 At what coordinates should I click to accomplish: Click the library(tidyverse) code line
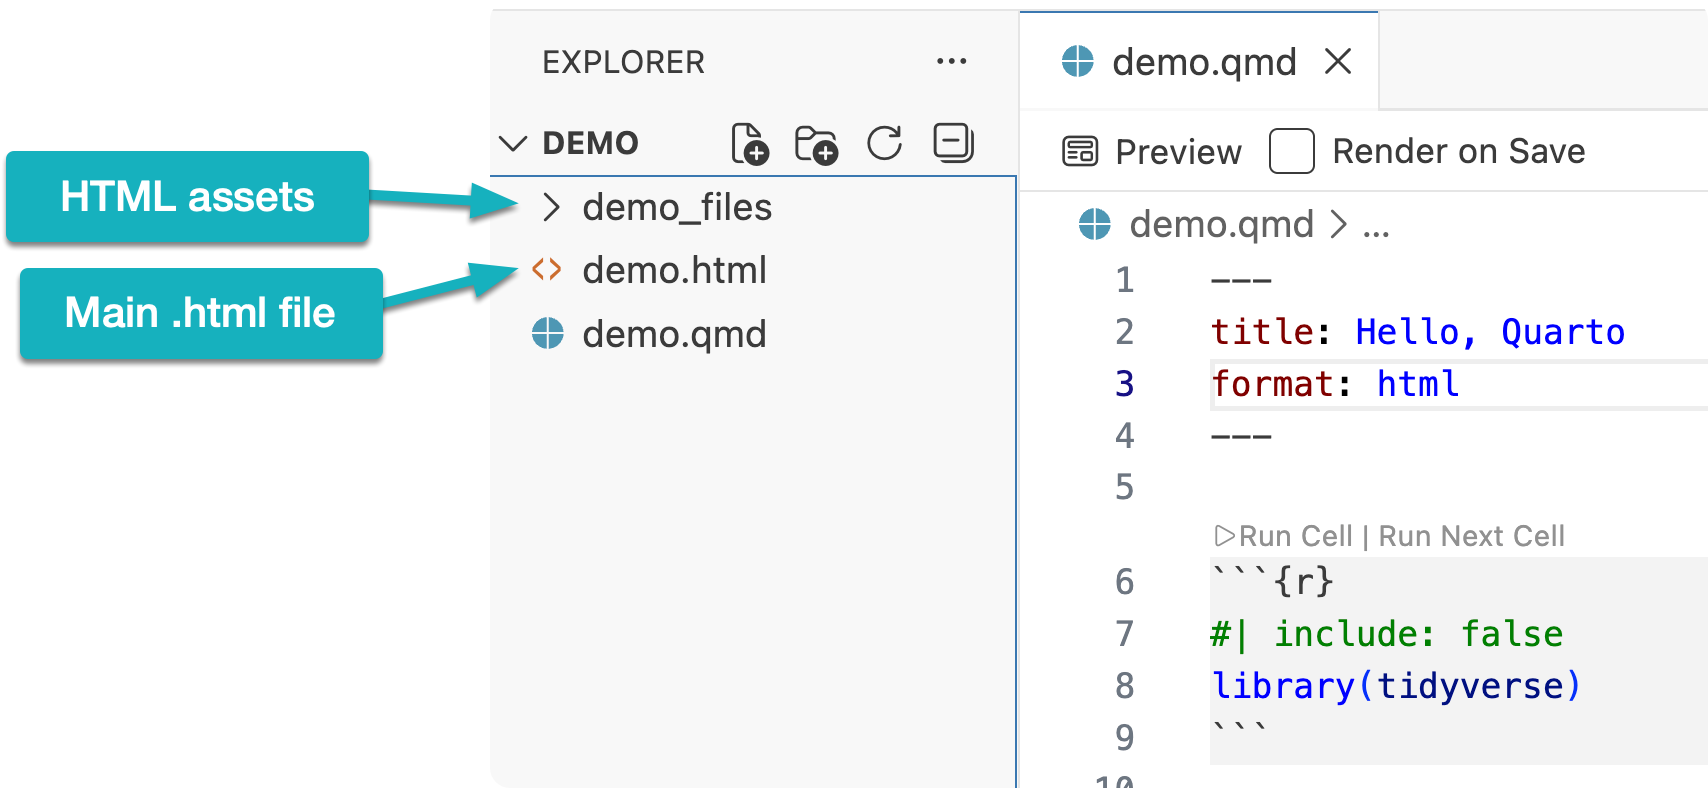click(1396, 686)
